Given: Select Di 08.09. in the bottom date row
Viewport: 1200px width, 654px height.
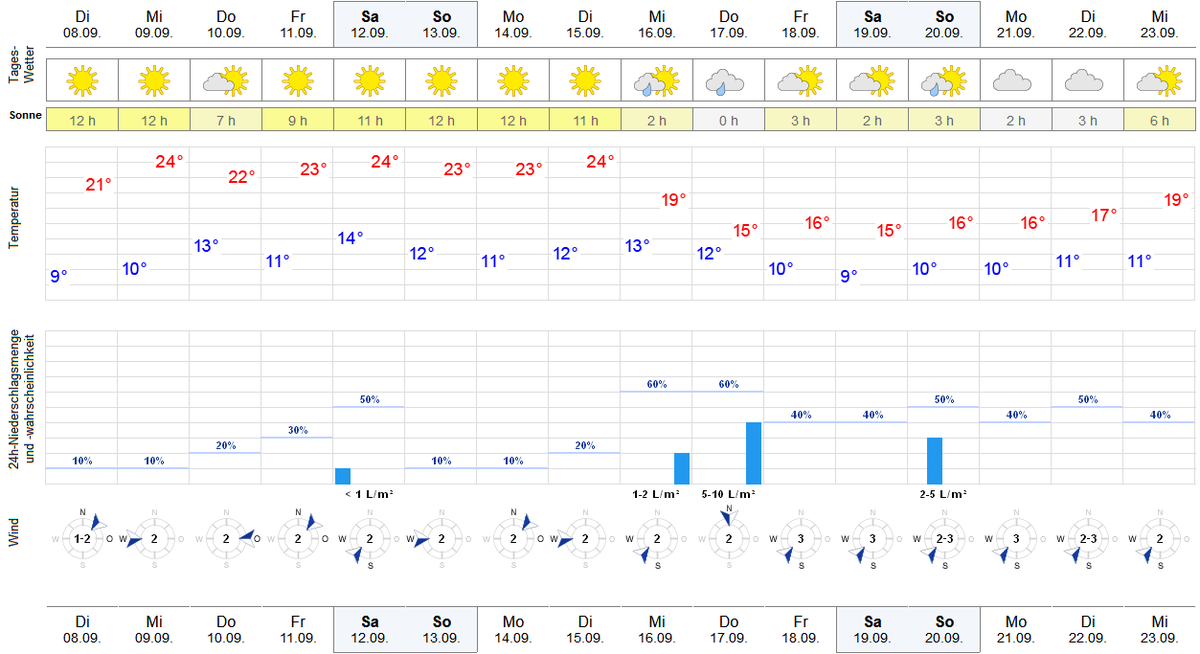Looking at the screenshot, I should (x=82, y=628).
